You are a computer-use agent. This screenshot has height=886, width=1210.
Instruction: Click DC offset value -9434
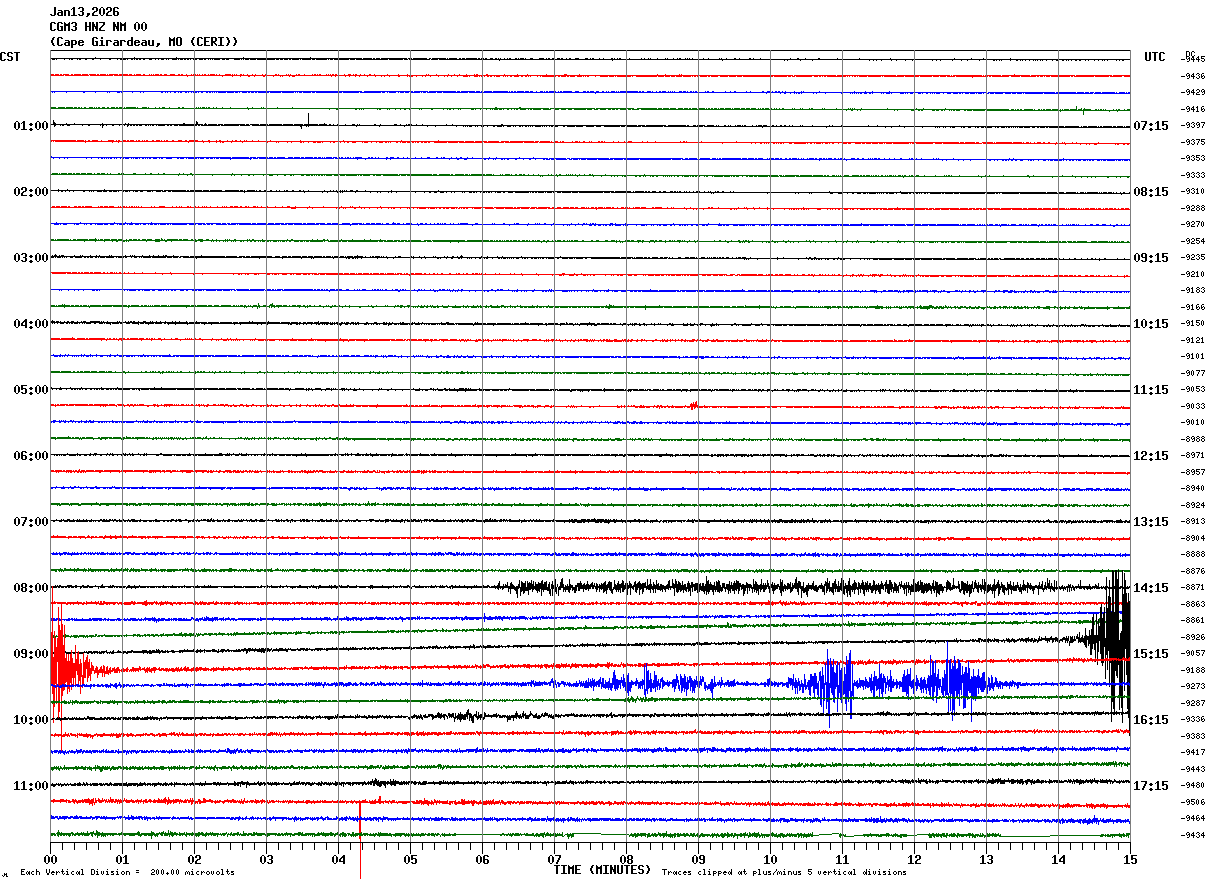(1194, 835)
